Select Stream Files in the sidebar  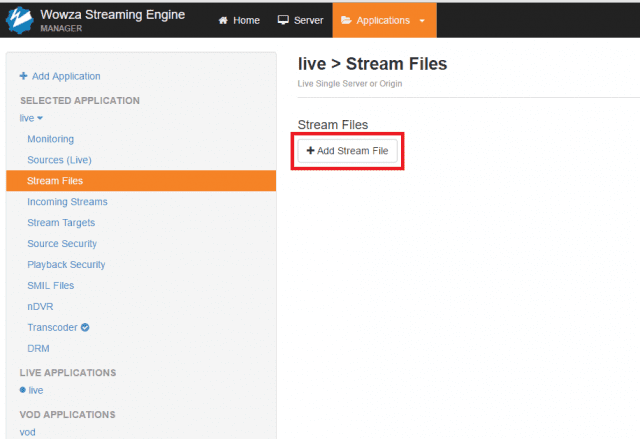pyautogui.click(x=141, y=181)
